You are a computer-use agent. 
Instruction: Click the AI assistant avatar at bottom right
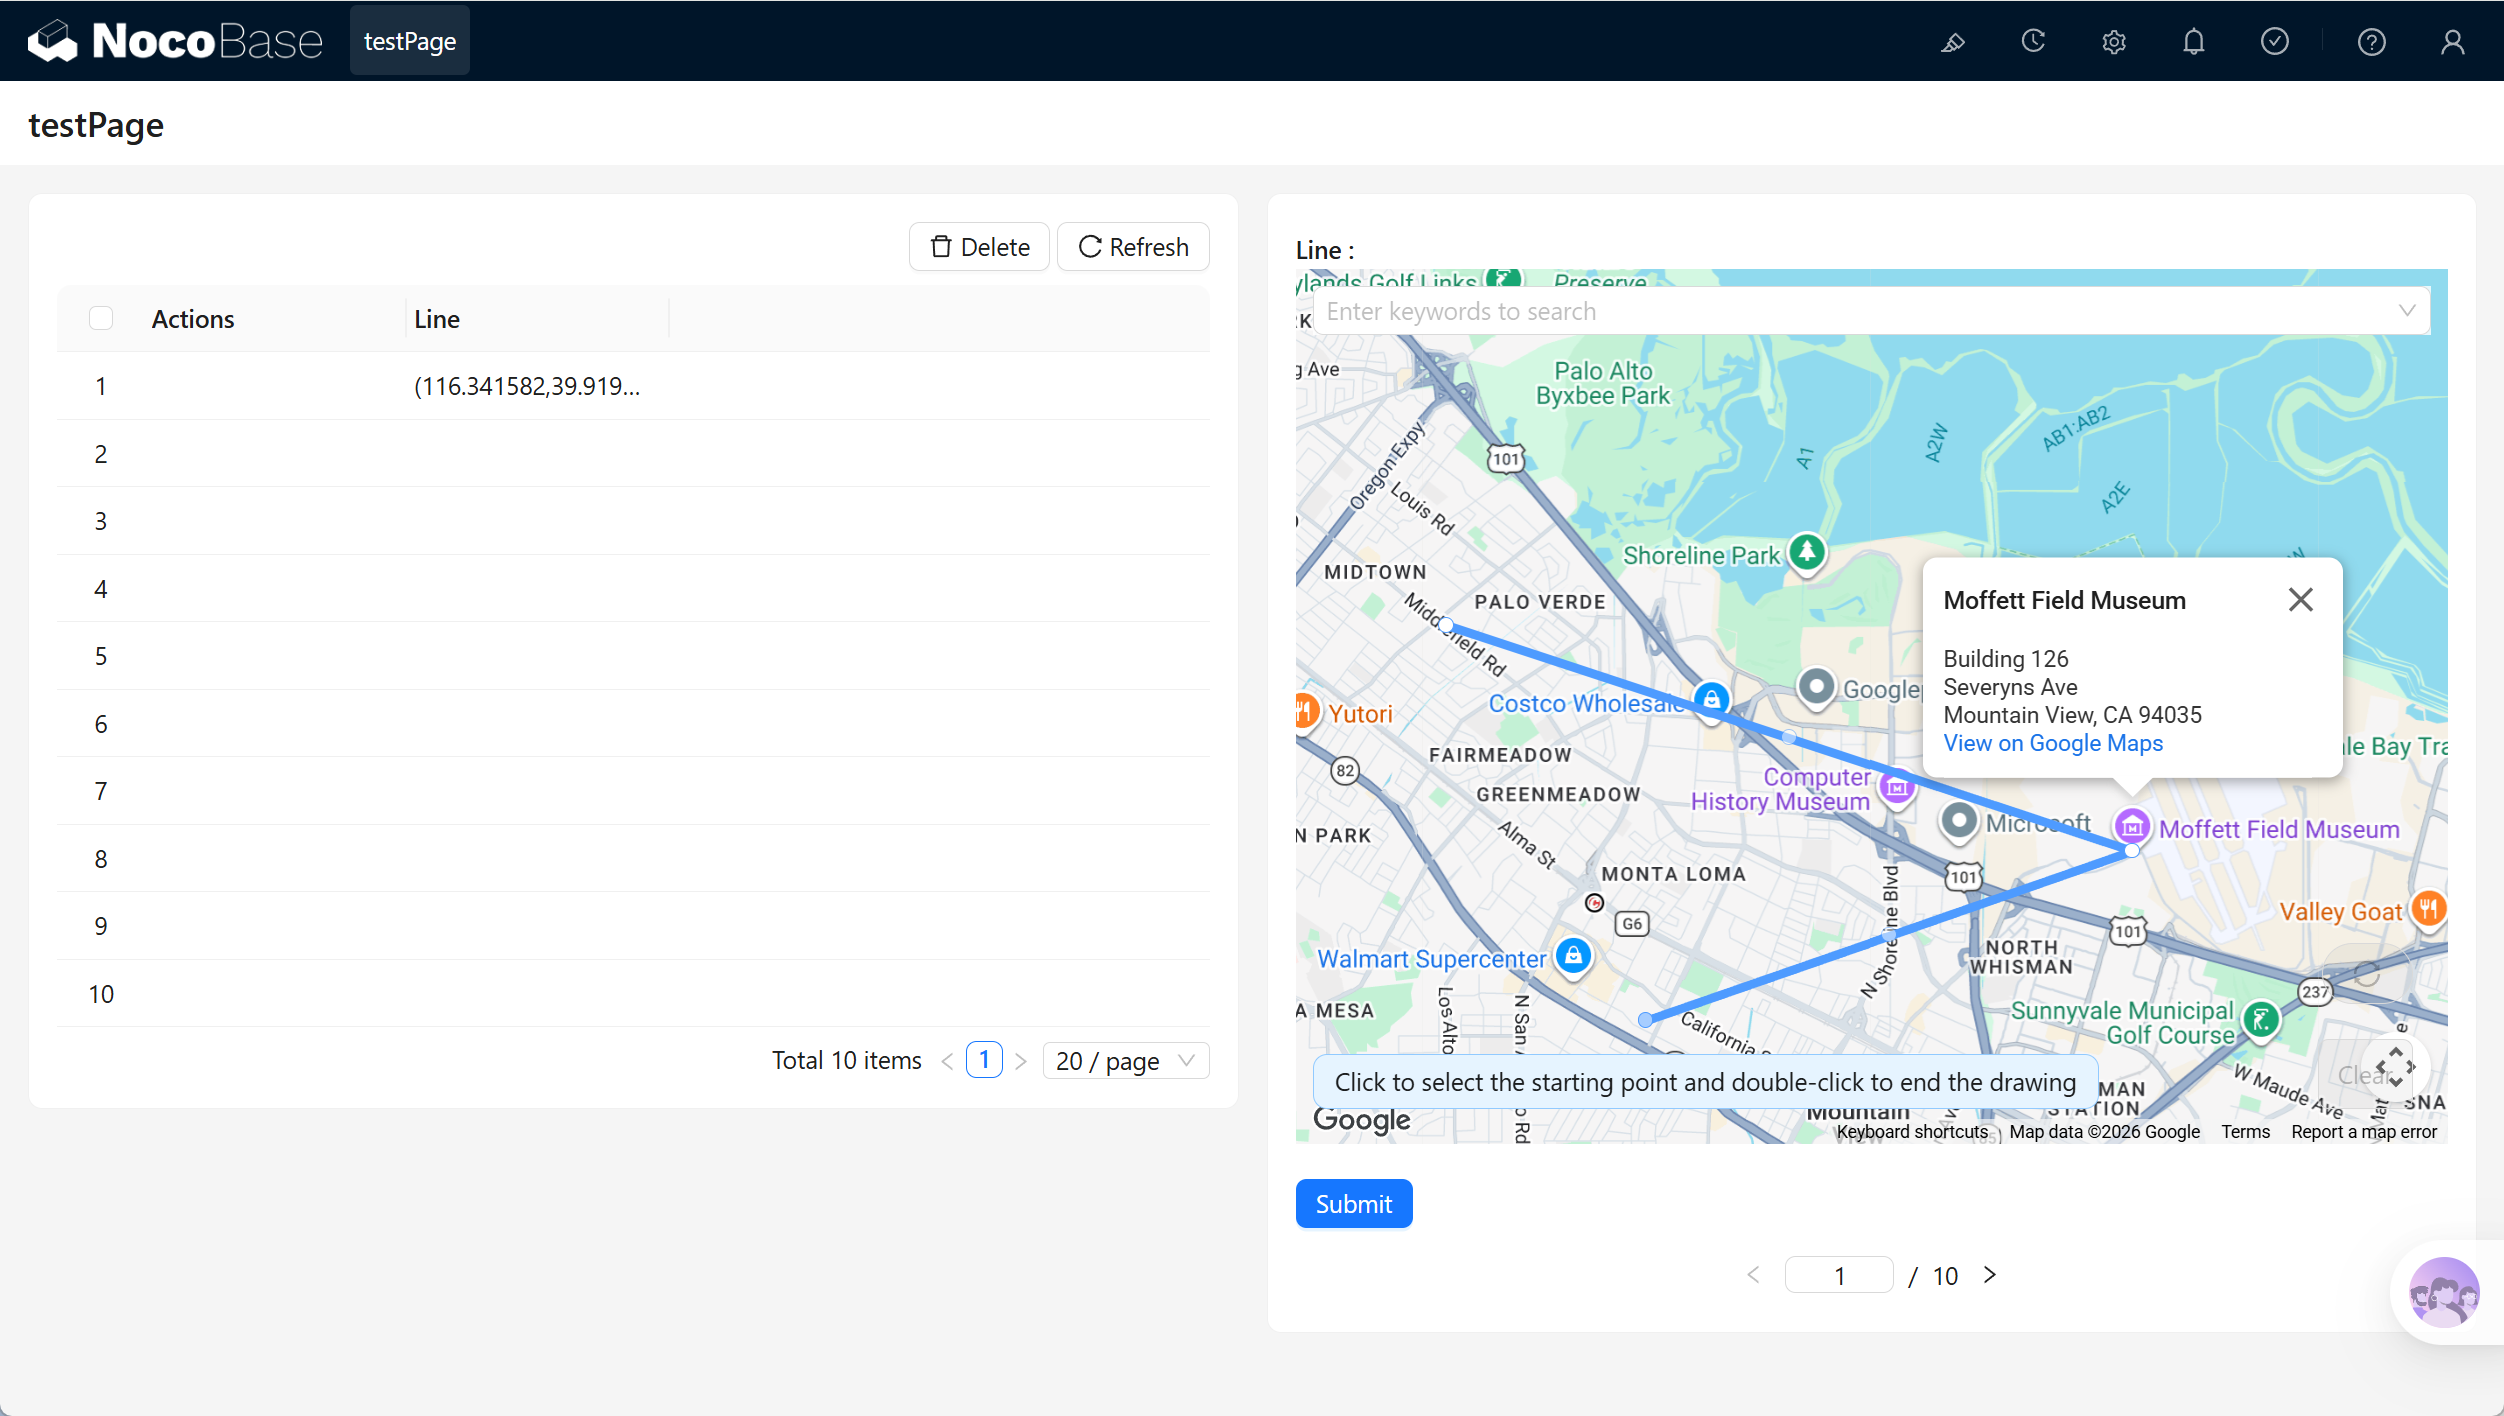pyautogui.click(x=2444, y=1292)
